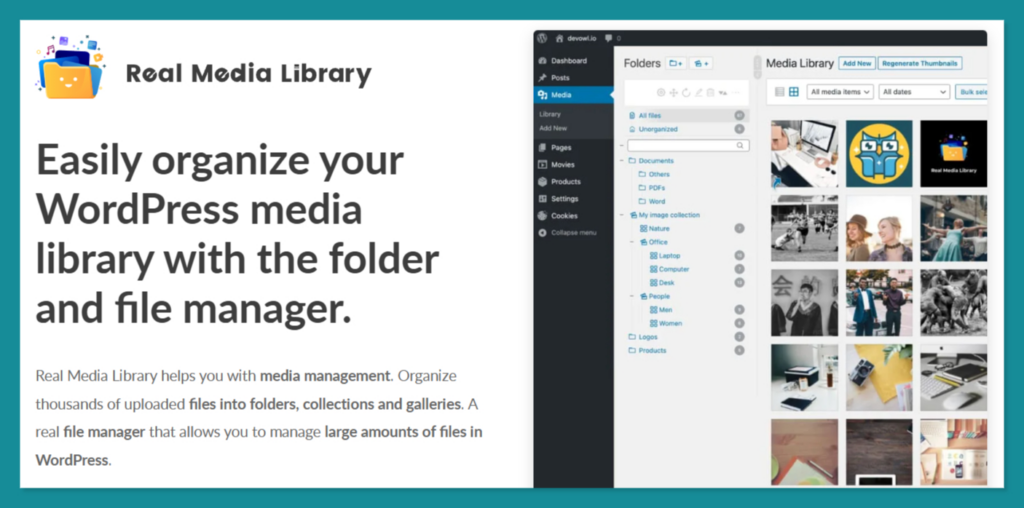The image size is (1024, 508).
Task: Click Collapse menu in the sidebar
Action: pos(573,232)
